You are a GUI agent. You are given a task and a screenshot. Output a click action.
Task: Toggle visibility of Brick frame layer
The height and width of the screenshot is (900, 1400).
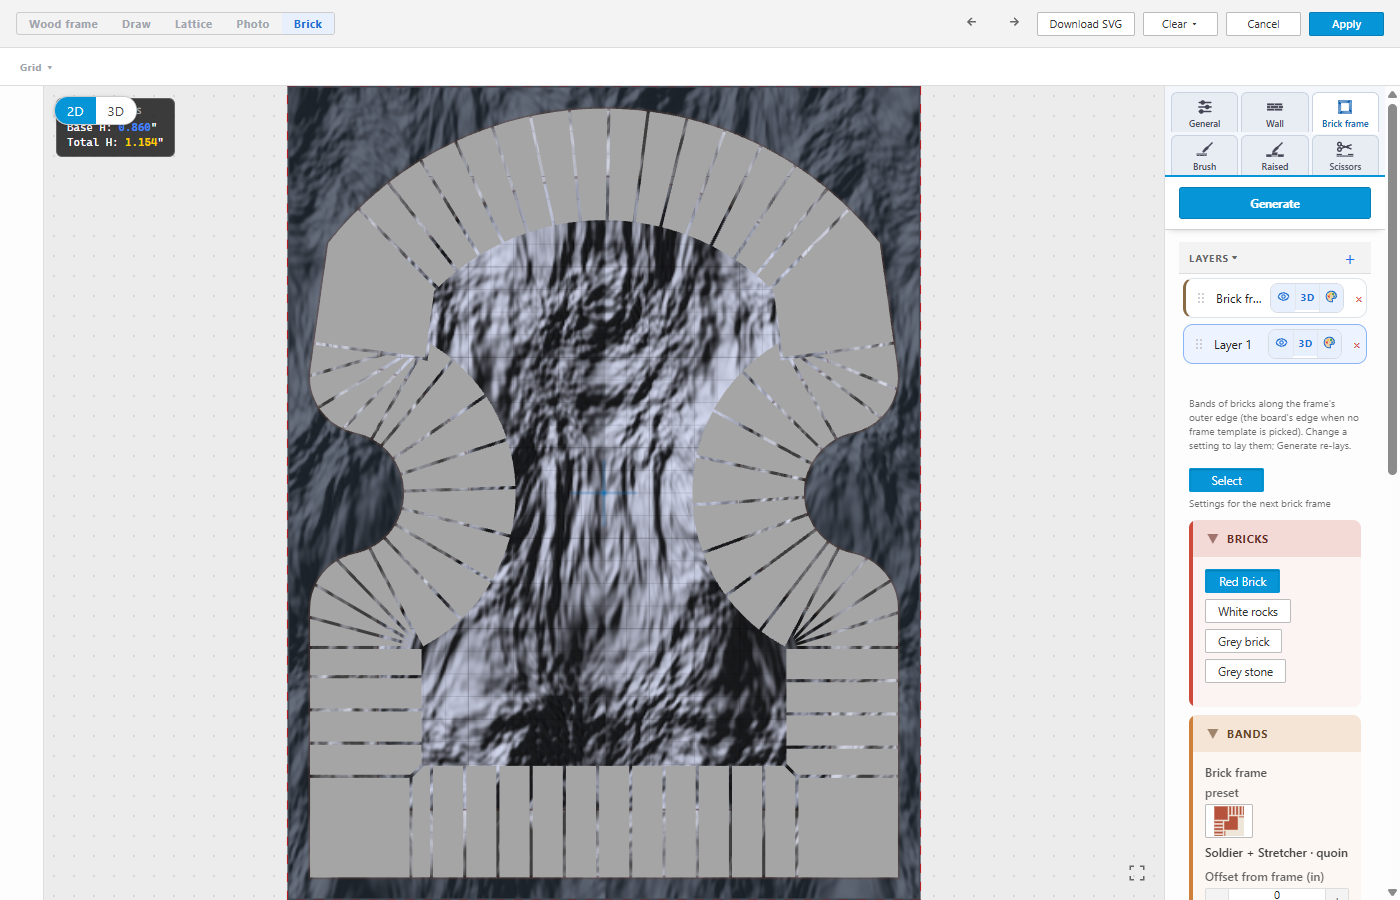pyautogui.click(x=1283, y=297)
